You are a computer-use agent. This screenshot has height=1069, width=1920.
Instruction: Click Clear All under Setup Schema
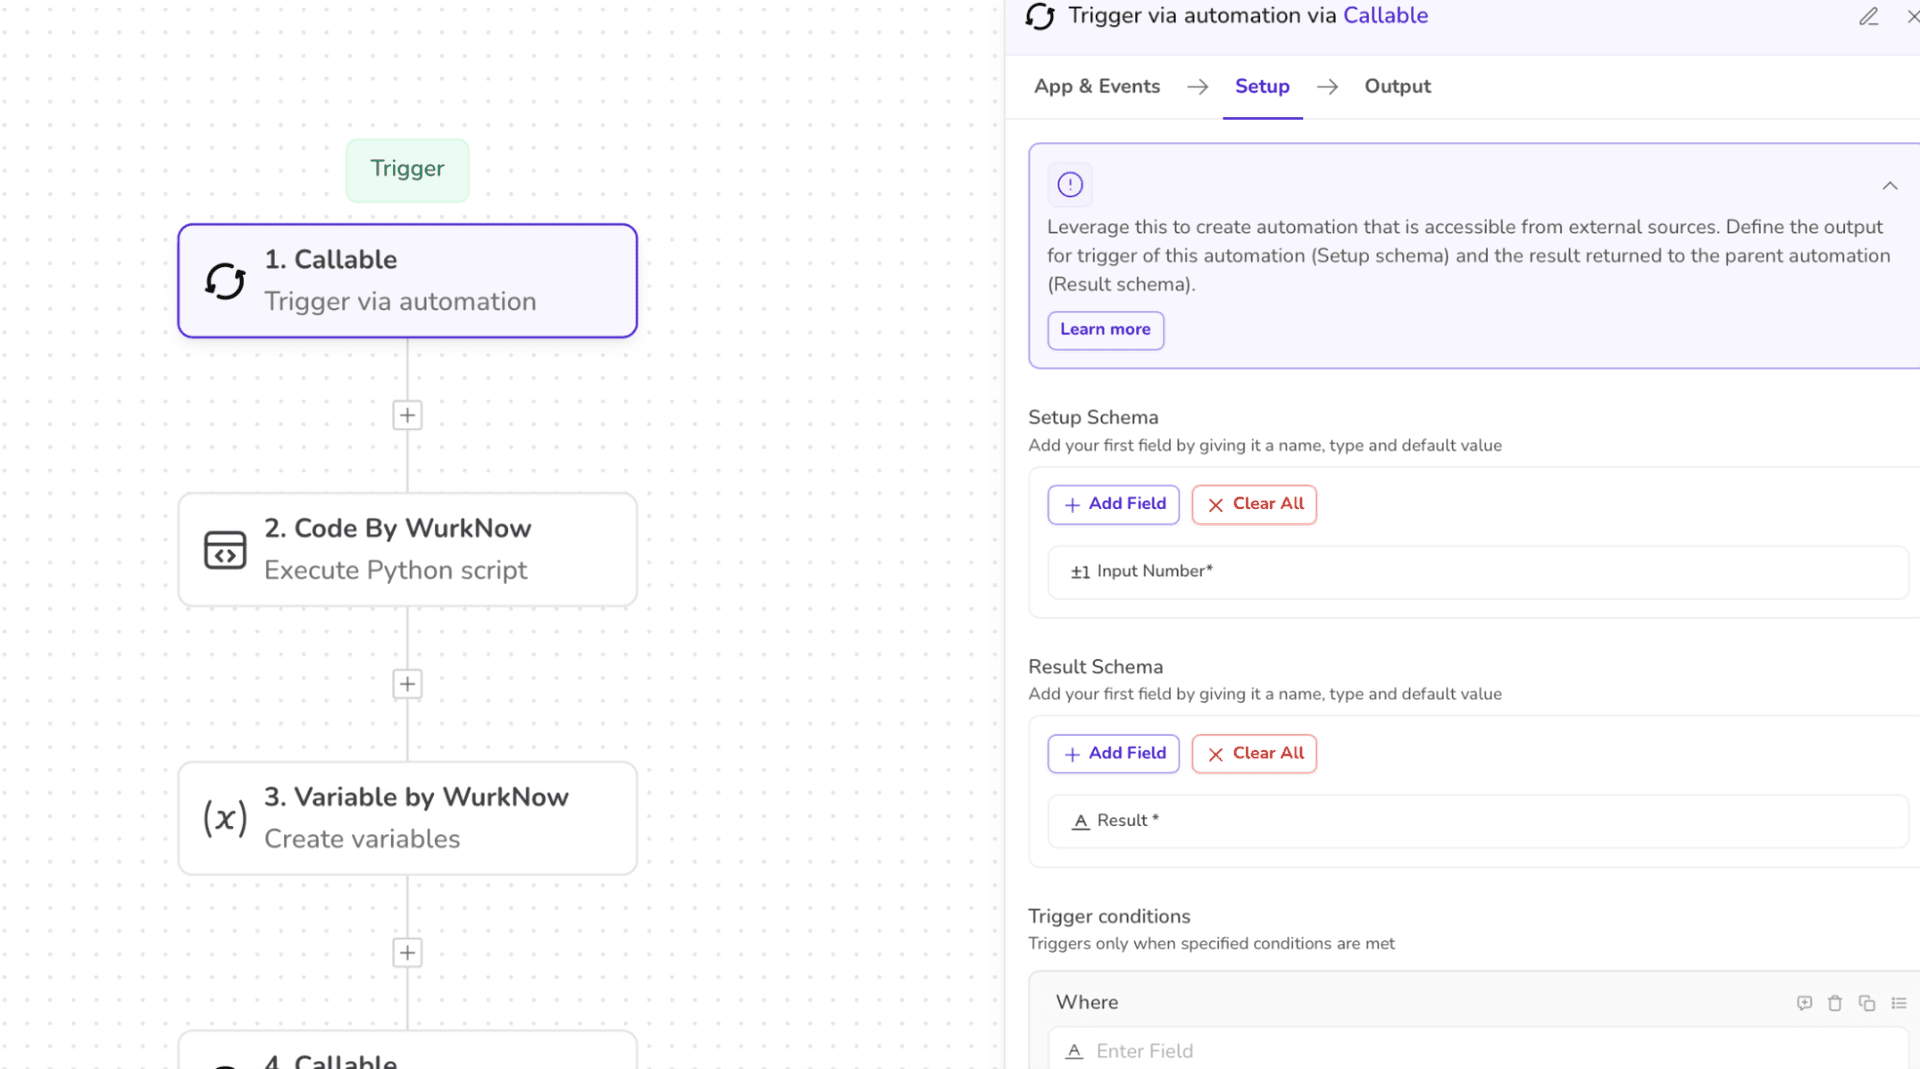1254,504
